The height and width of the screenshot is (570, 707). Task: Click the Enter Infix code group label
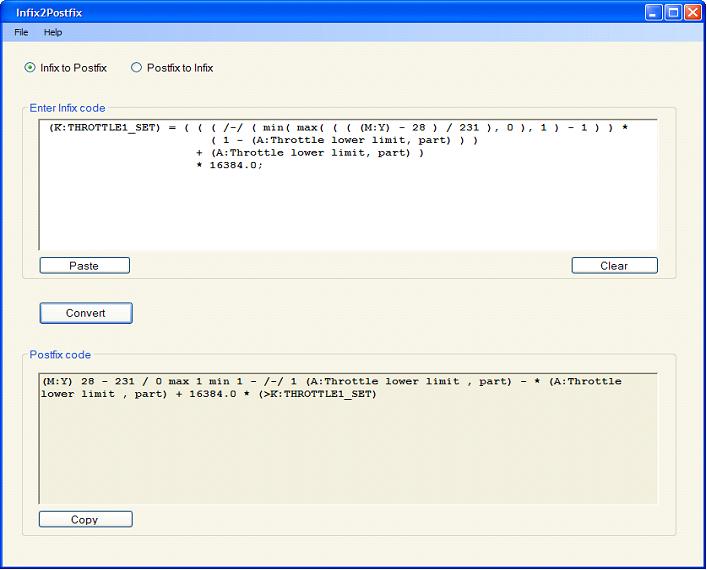(x=67, y=108)
